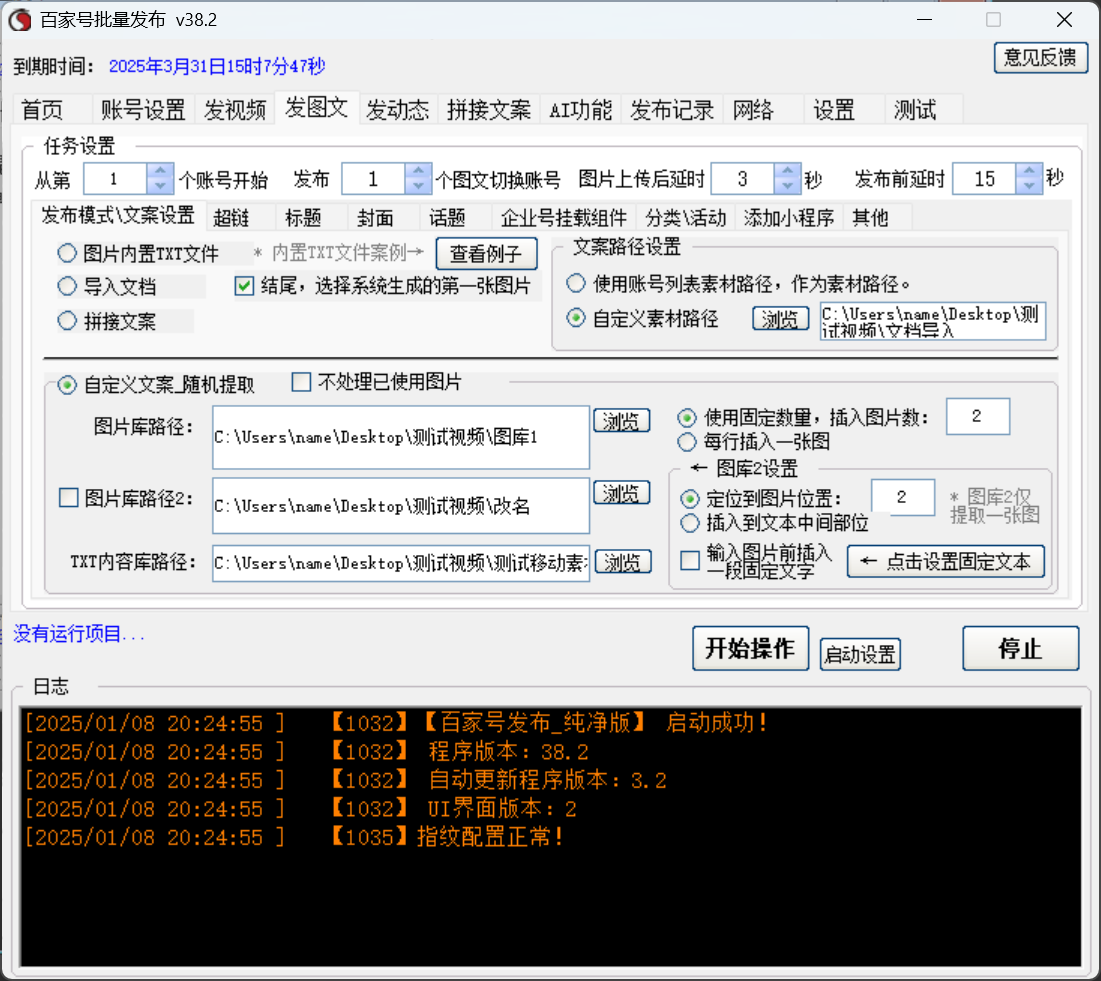Open the 意见反馈 feedback button
Image resolution: width=1101 pixels, height=981 pixels.
coord(1041,58)
